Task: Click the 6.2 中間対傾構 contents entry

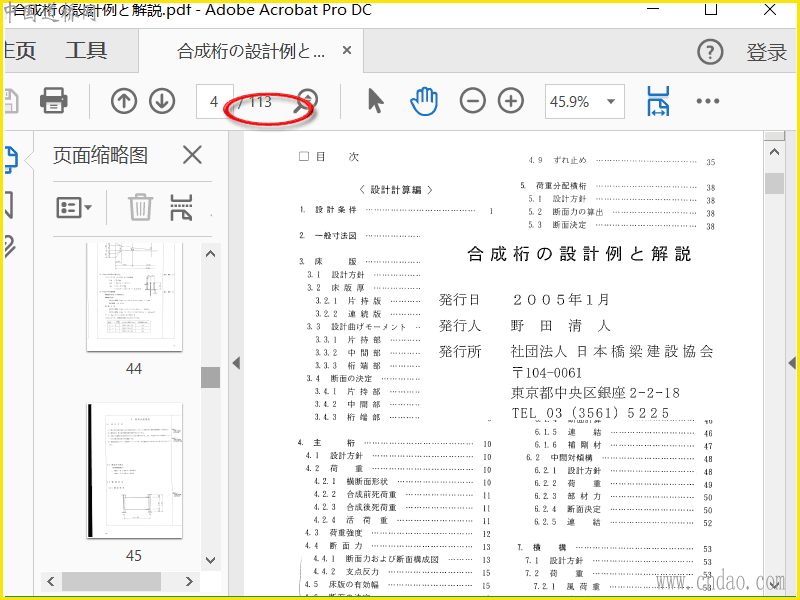Action: (x=619, y=458)
